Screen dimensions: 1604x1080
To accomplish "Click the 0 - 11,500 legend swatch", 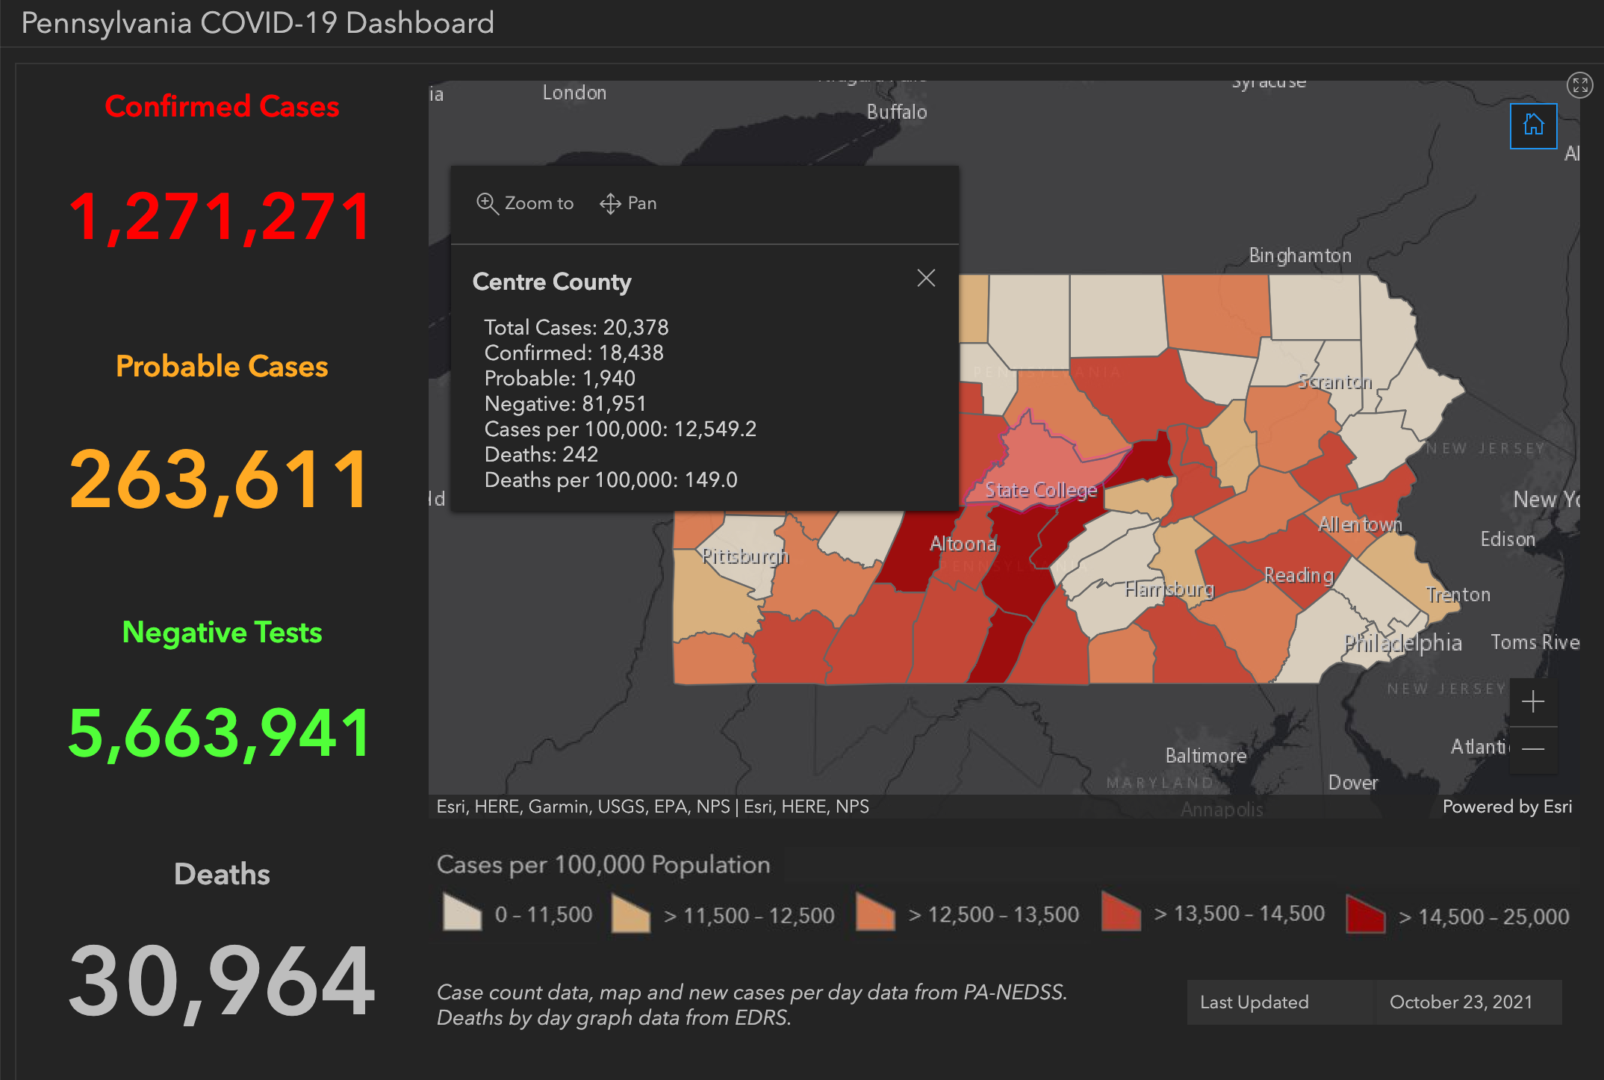I will point(462,913).
